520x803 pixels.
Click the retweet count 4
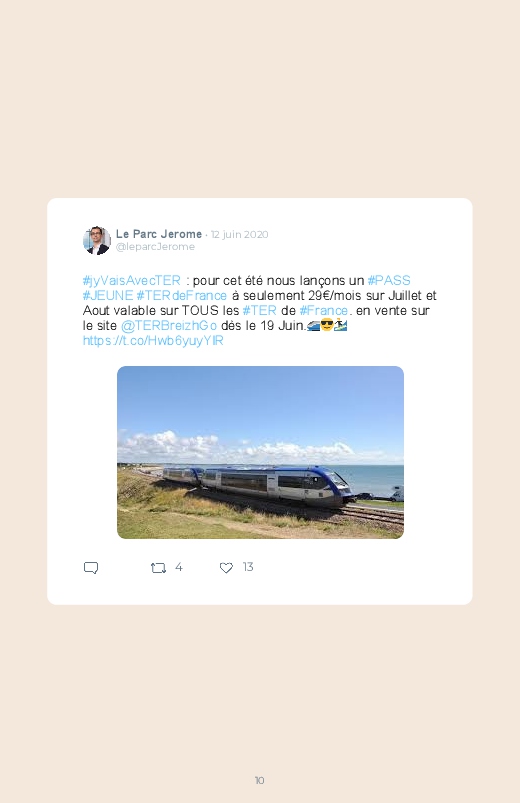pyautogui.click(x=178, y=567)
